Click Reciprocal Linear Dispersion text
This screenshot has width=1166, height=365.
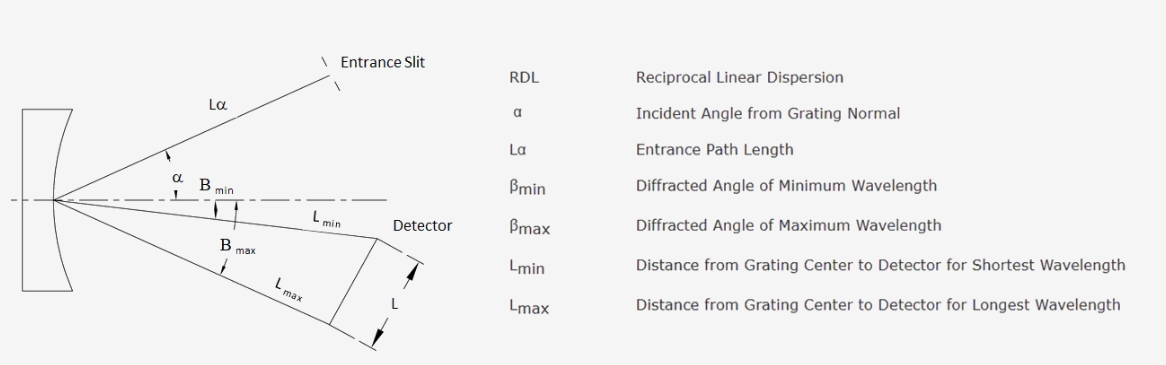[x=739, y=77]
